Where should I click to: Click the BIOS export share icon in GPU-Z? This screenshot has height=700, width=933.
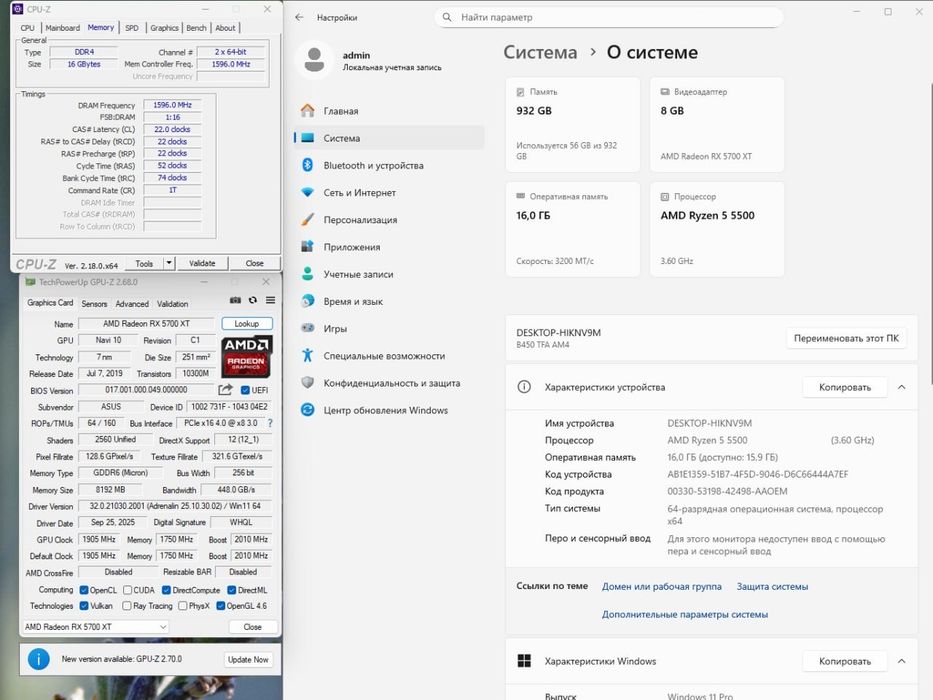[x=225, y=390]
